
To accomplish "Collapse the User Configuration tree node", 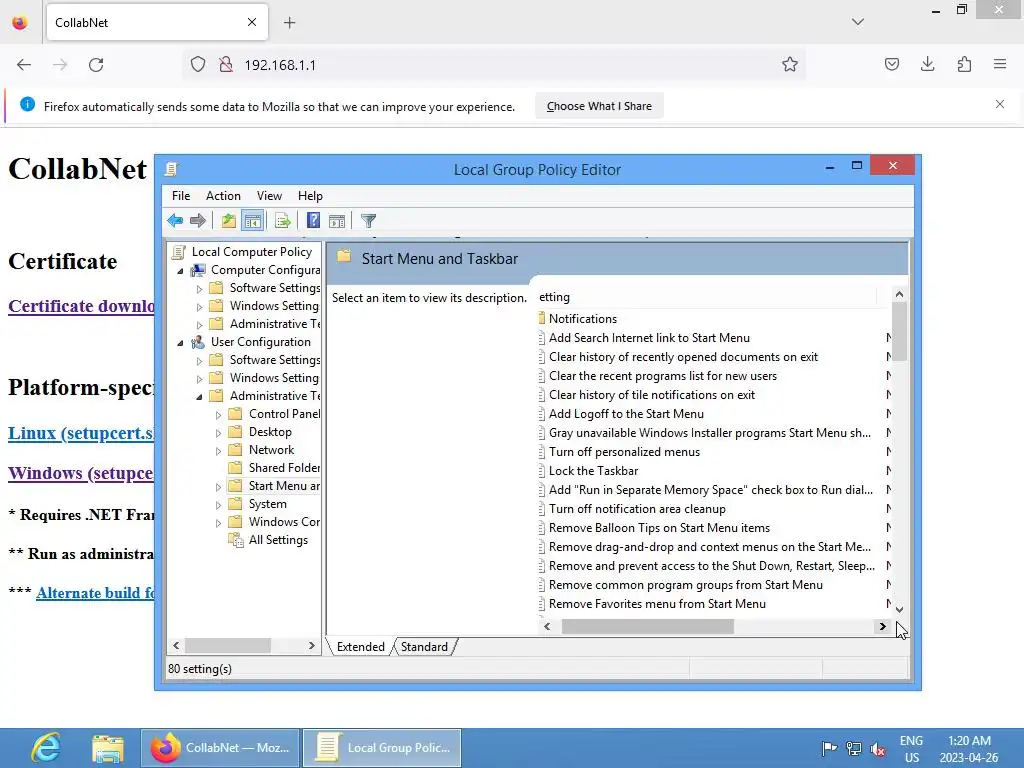I will [180, 342].
